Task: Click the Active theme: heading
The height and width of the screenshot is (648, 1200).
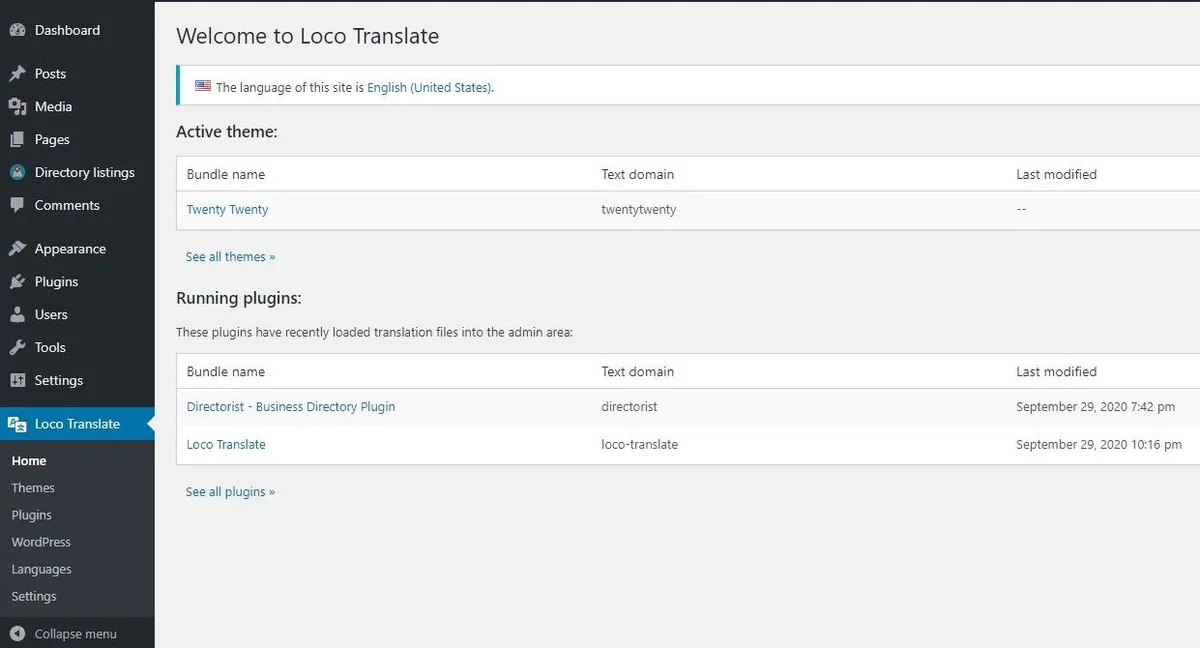Action: pyautogui.click(x=227, y=132)
